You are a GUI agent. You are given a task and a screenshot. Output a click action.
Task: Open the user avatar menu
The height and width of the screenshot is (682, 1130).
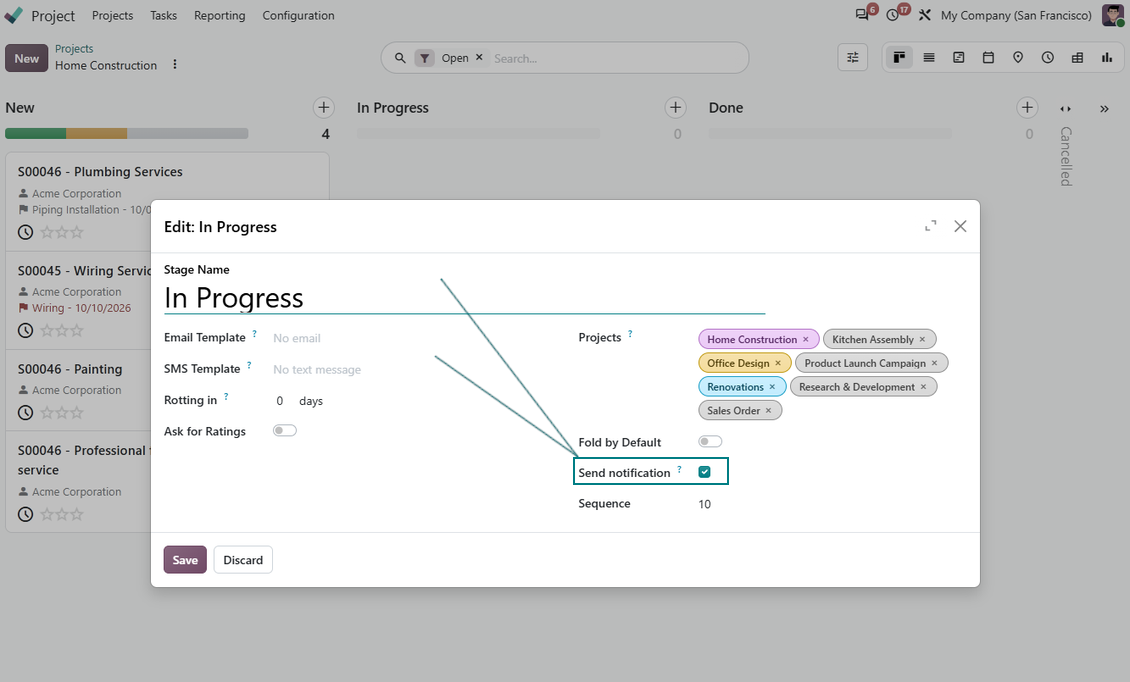tap(1112, 15)
